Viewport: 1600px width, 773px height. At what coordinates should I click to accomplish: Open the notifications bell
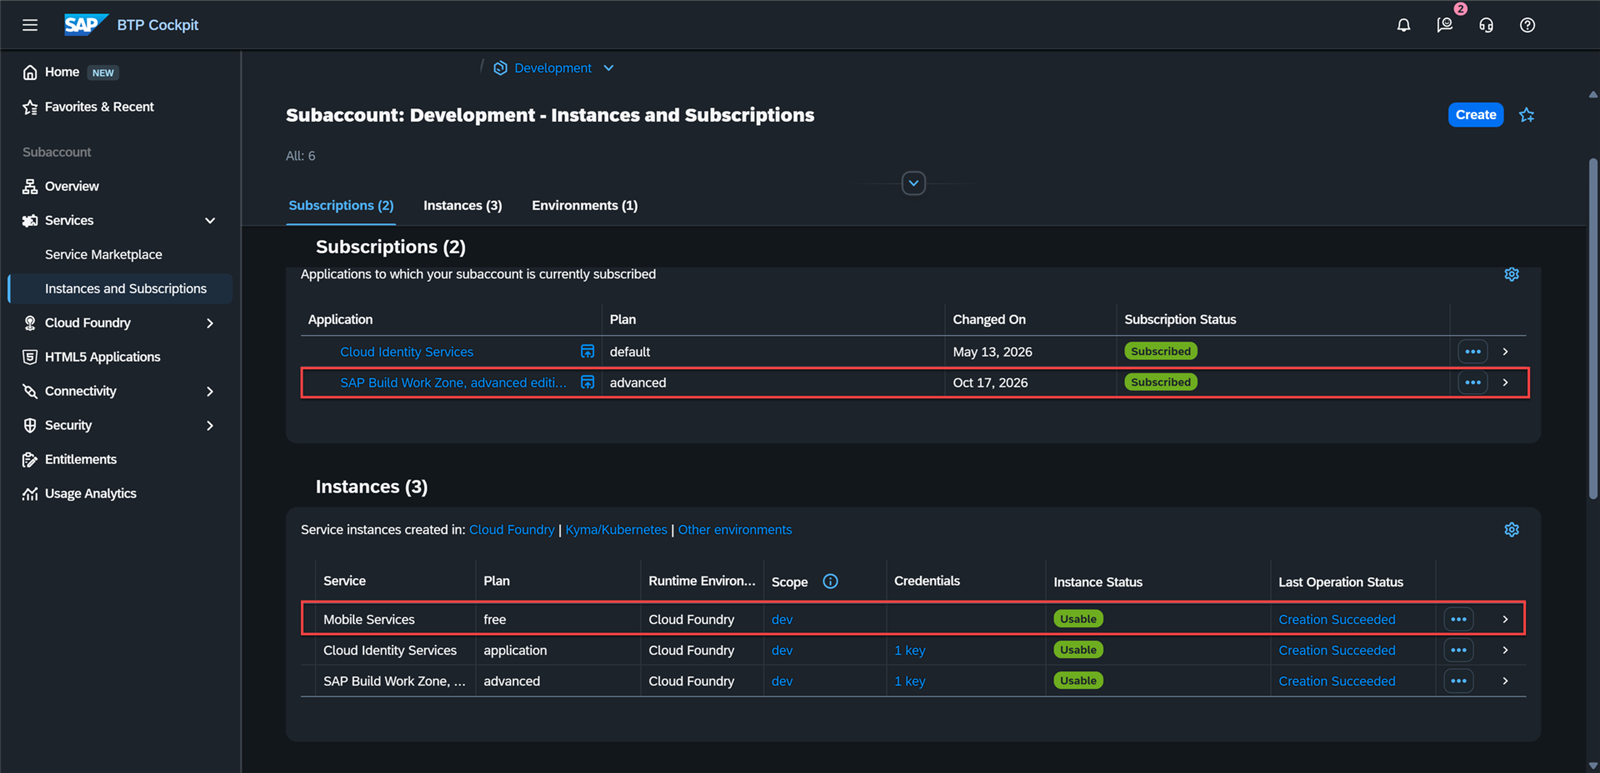1404,25
